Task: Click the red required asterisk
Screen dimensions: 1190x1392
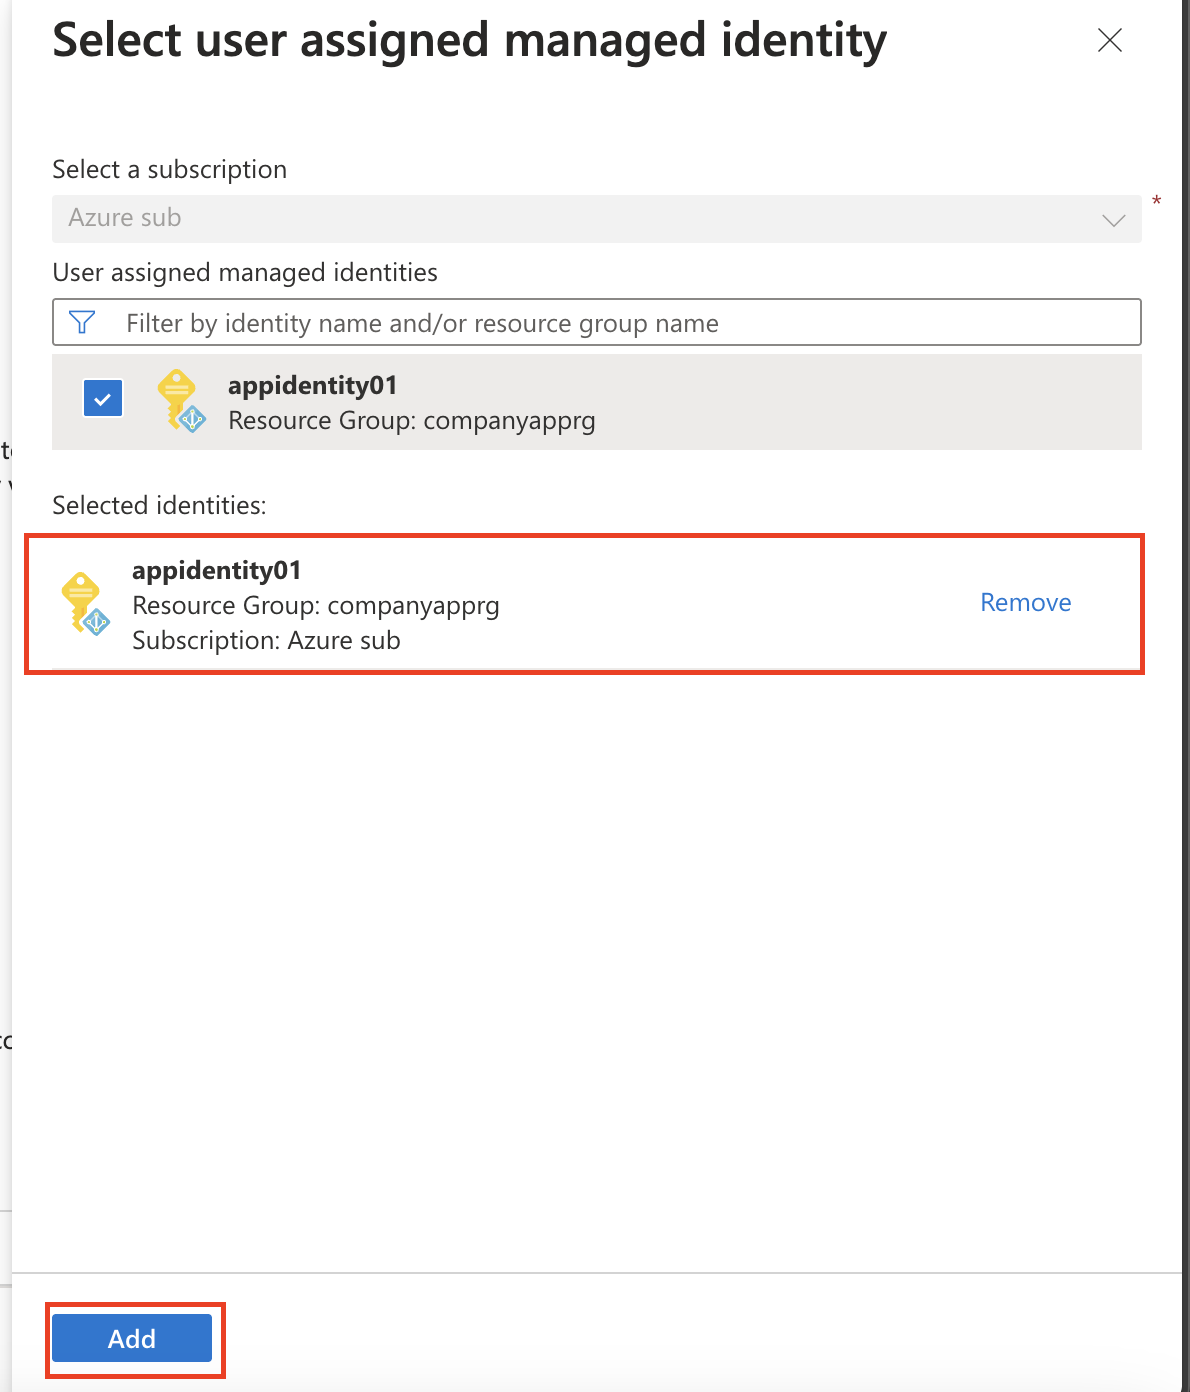Action: (x=1157, y=202)
